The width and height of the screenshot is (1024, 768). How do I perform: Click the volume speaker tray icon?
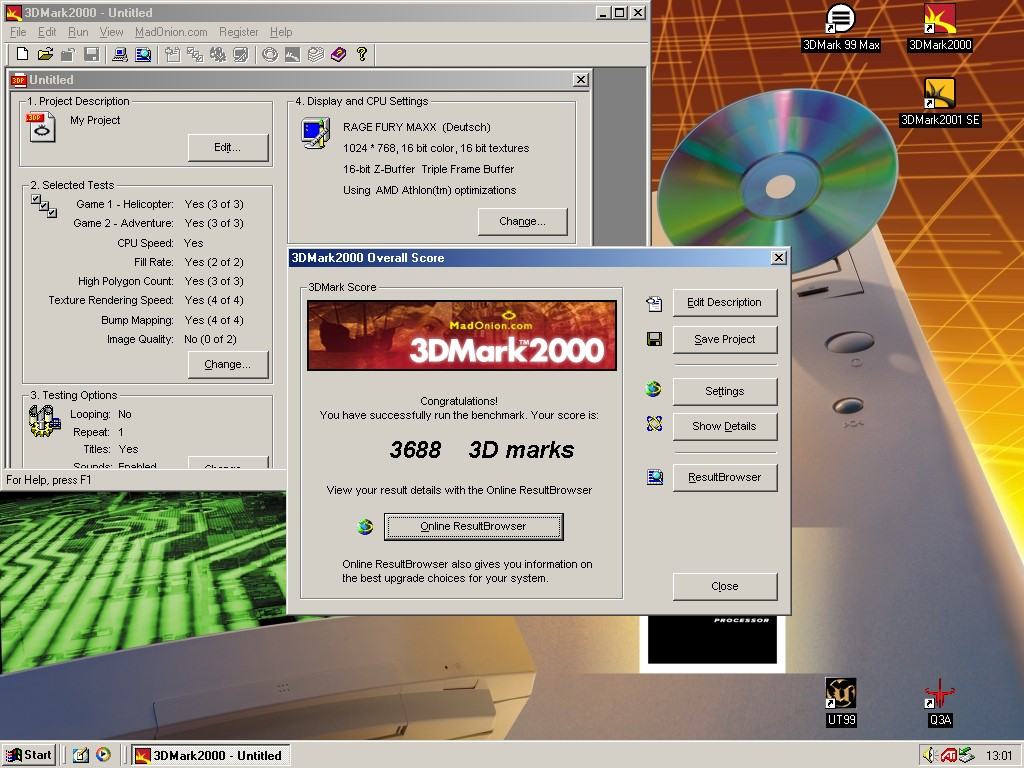[x=929, y=756]
